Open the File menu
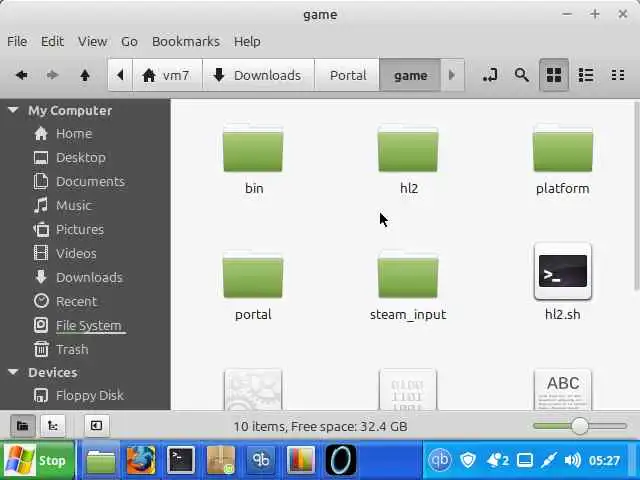640x480 pixels. click(x=17, y=41)
